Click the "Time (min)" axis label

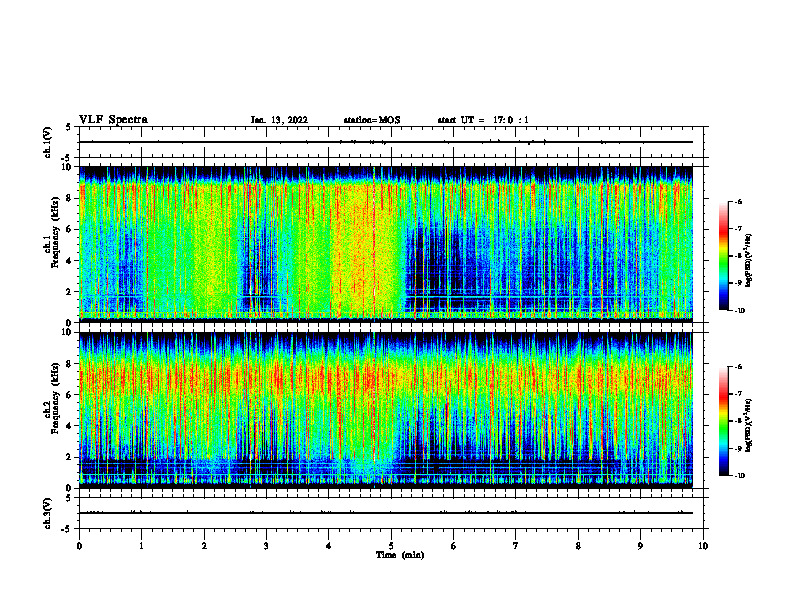pos(400,555)
